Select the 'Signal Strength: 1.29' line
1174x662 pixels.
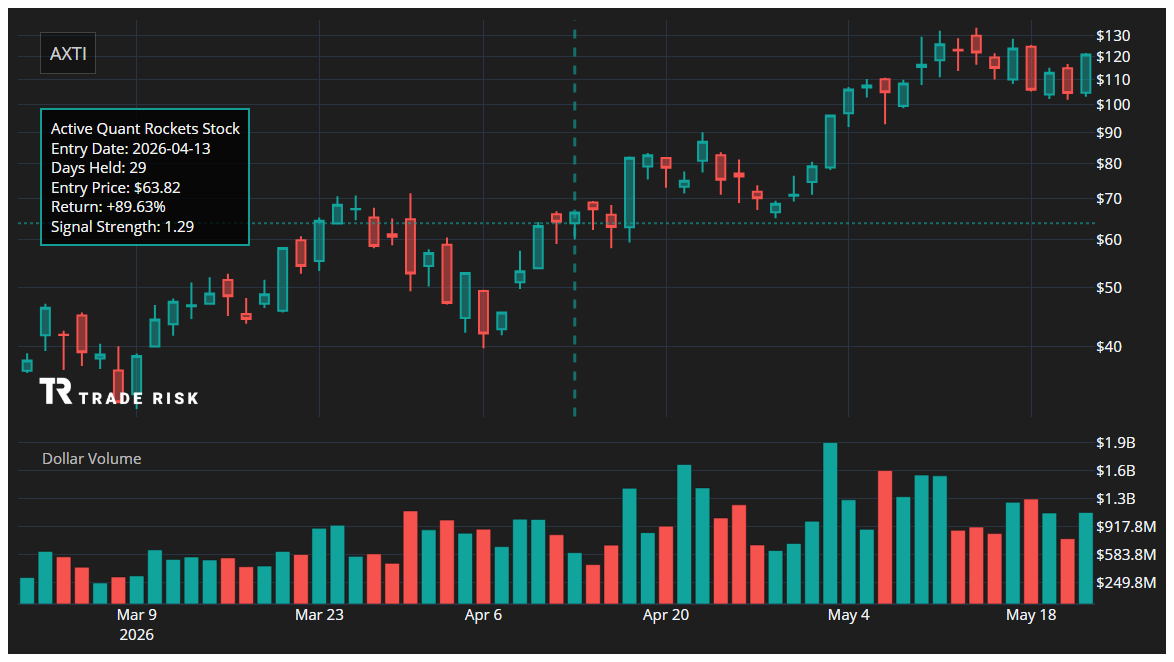tap(122, 226)
